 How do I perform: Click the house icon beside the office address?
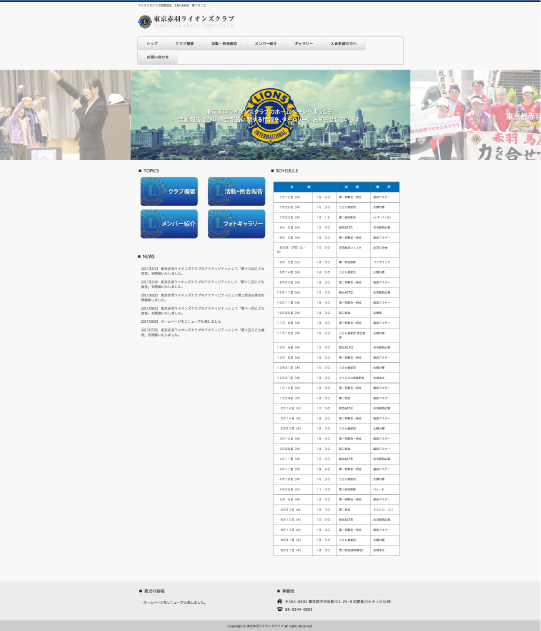tap(280, 601)
